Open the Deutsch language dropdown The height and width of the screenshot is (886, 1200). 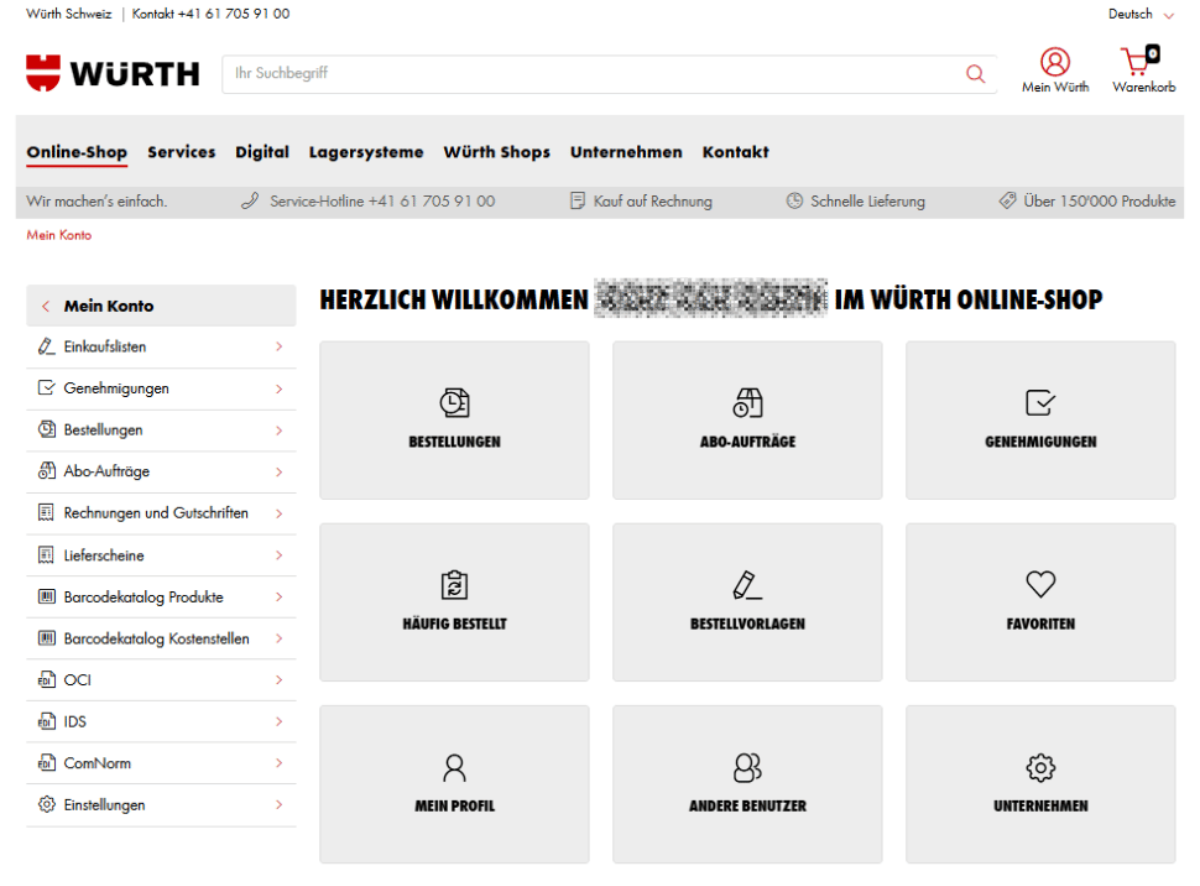tap(1141, 14)
